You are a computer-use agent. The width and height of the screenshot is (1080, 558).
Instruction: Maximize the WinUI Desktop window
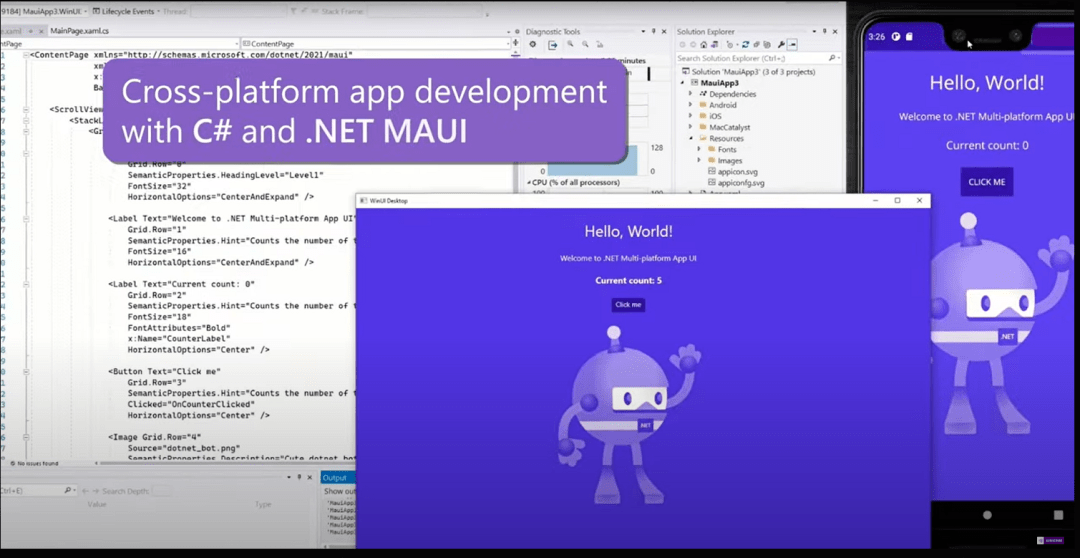tap(897, 200)
